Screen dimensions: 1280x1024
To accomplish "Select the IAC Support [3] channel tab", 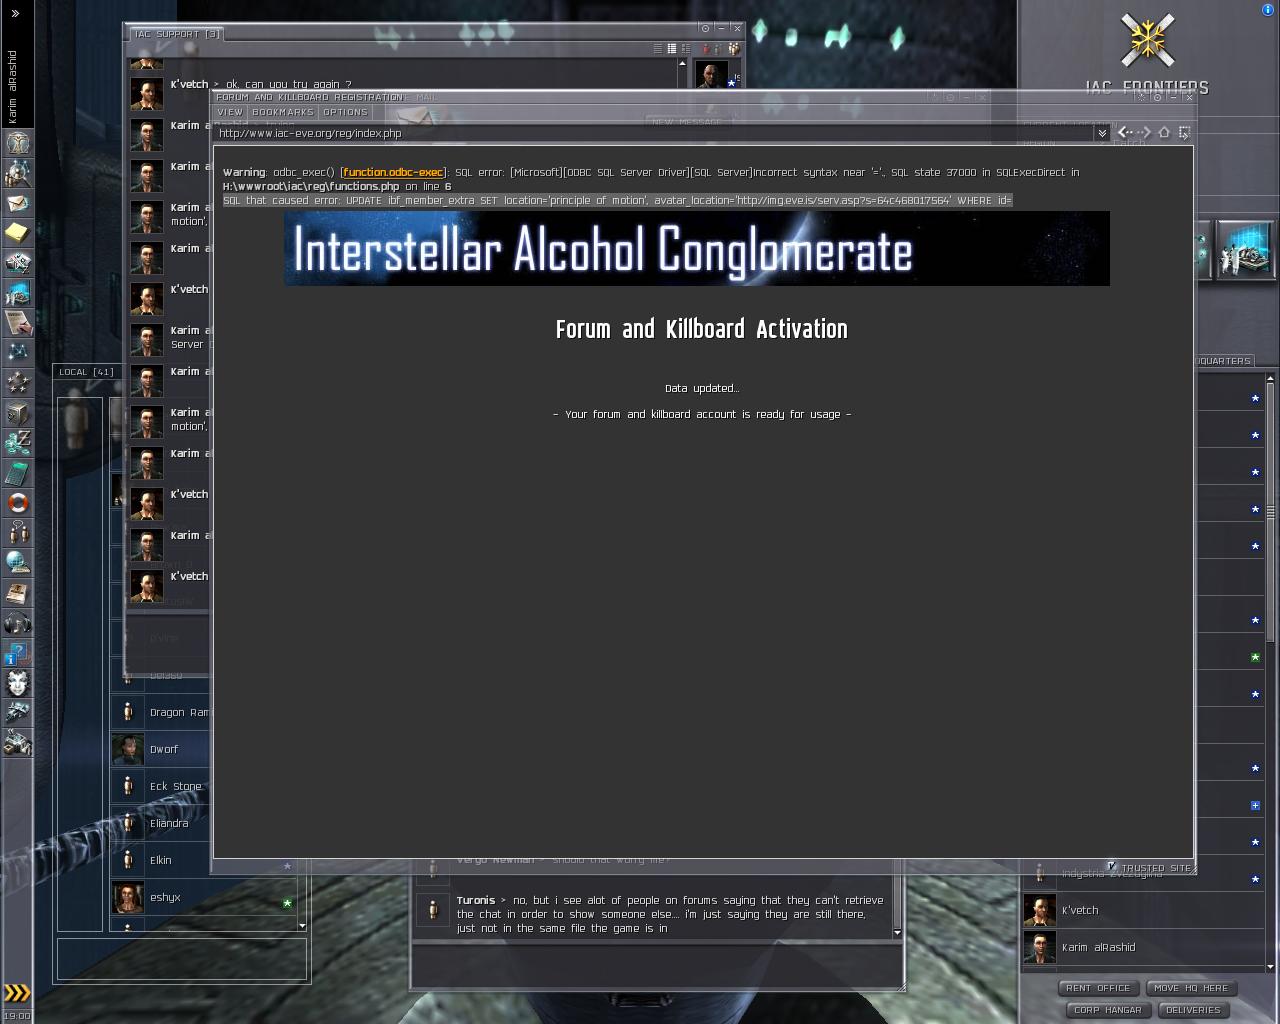I will (177, 34).
